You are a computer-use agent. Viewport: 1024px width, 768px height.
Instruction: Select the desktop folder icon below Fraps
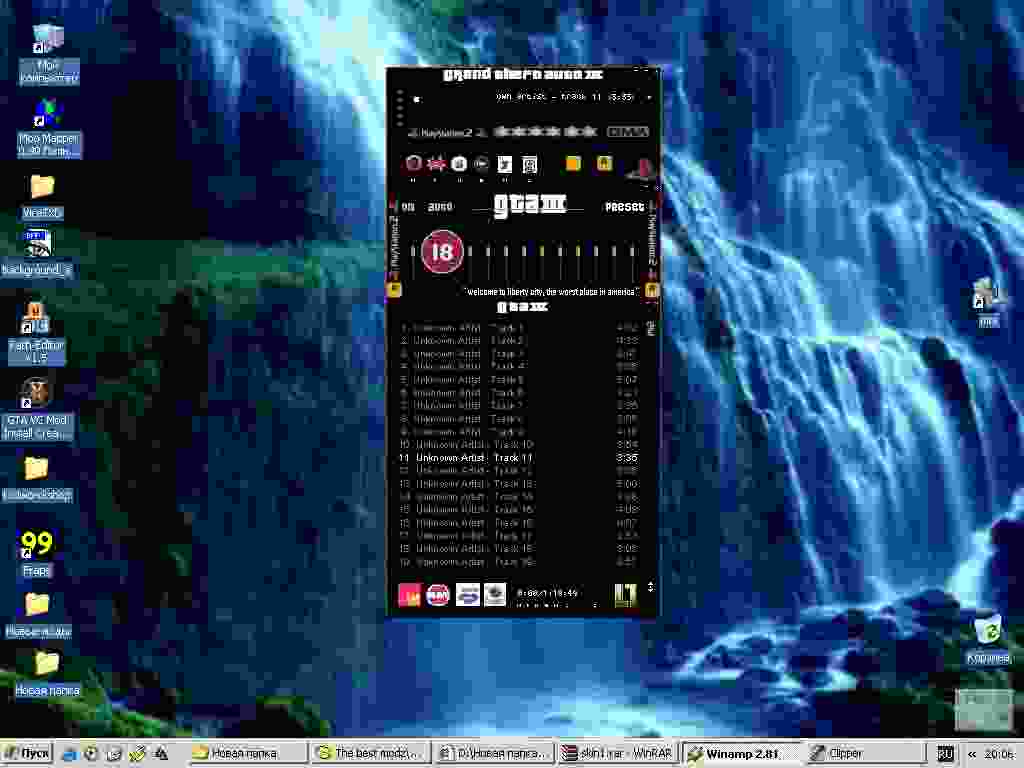pos(38,615)
